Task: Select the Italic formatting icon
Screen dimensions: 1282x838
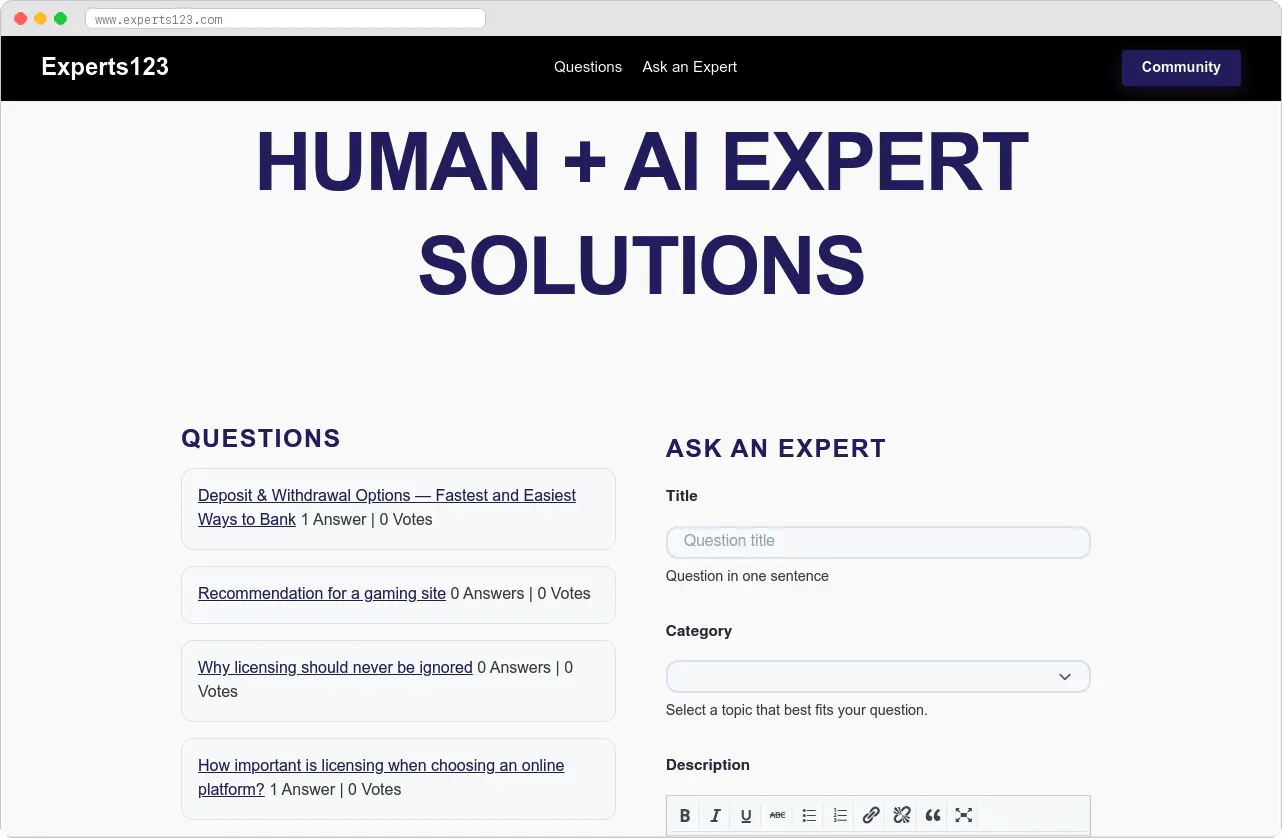Action: click(x=715, y=815)
